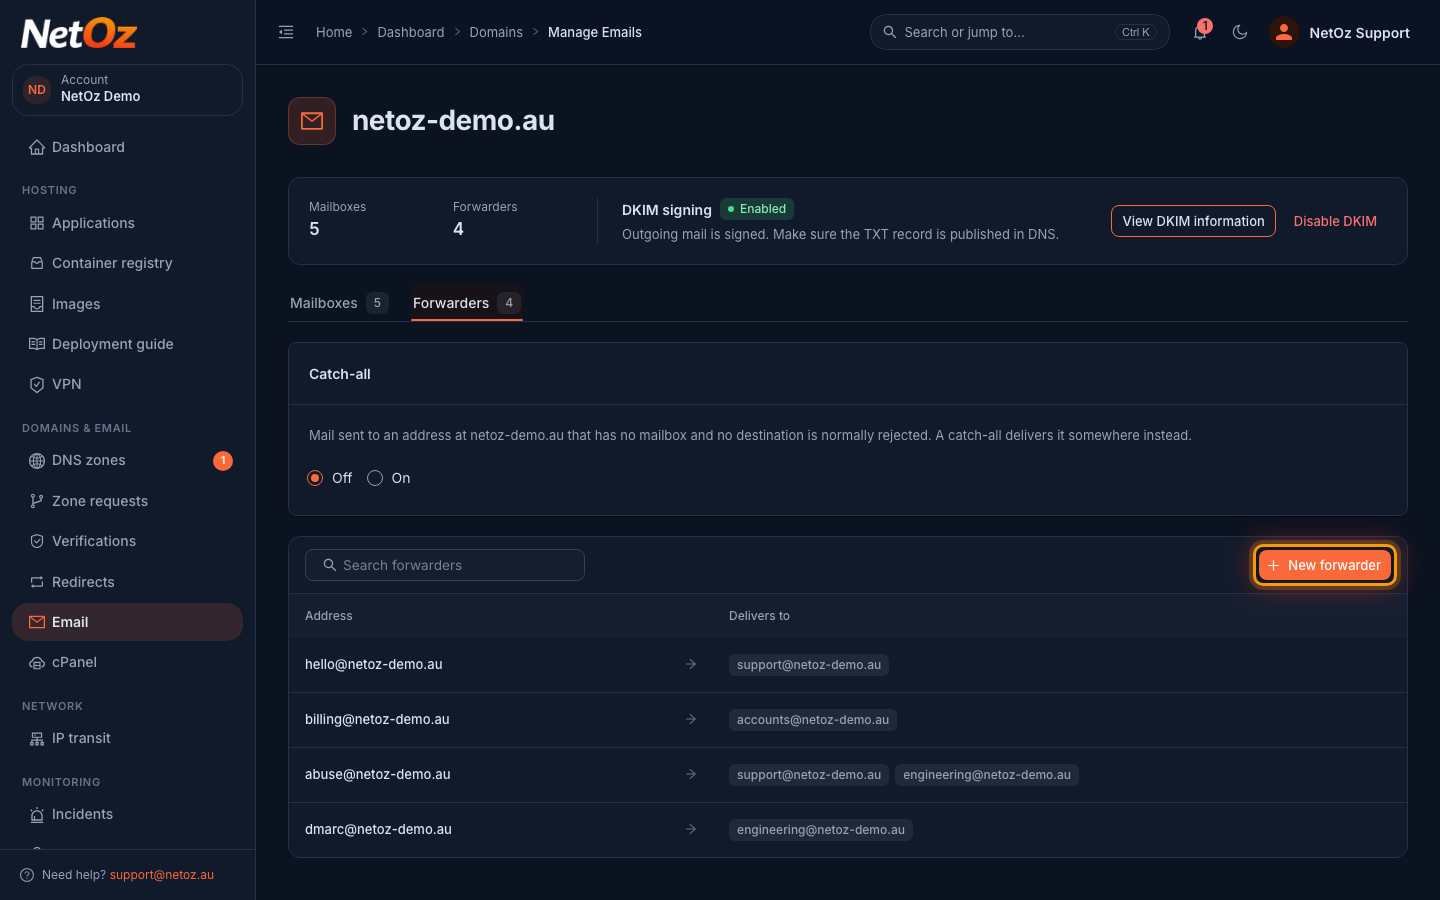Open Applications in the sidebar

tap(127, 223)
